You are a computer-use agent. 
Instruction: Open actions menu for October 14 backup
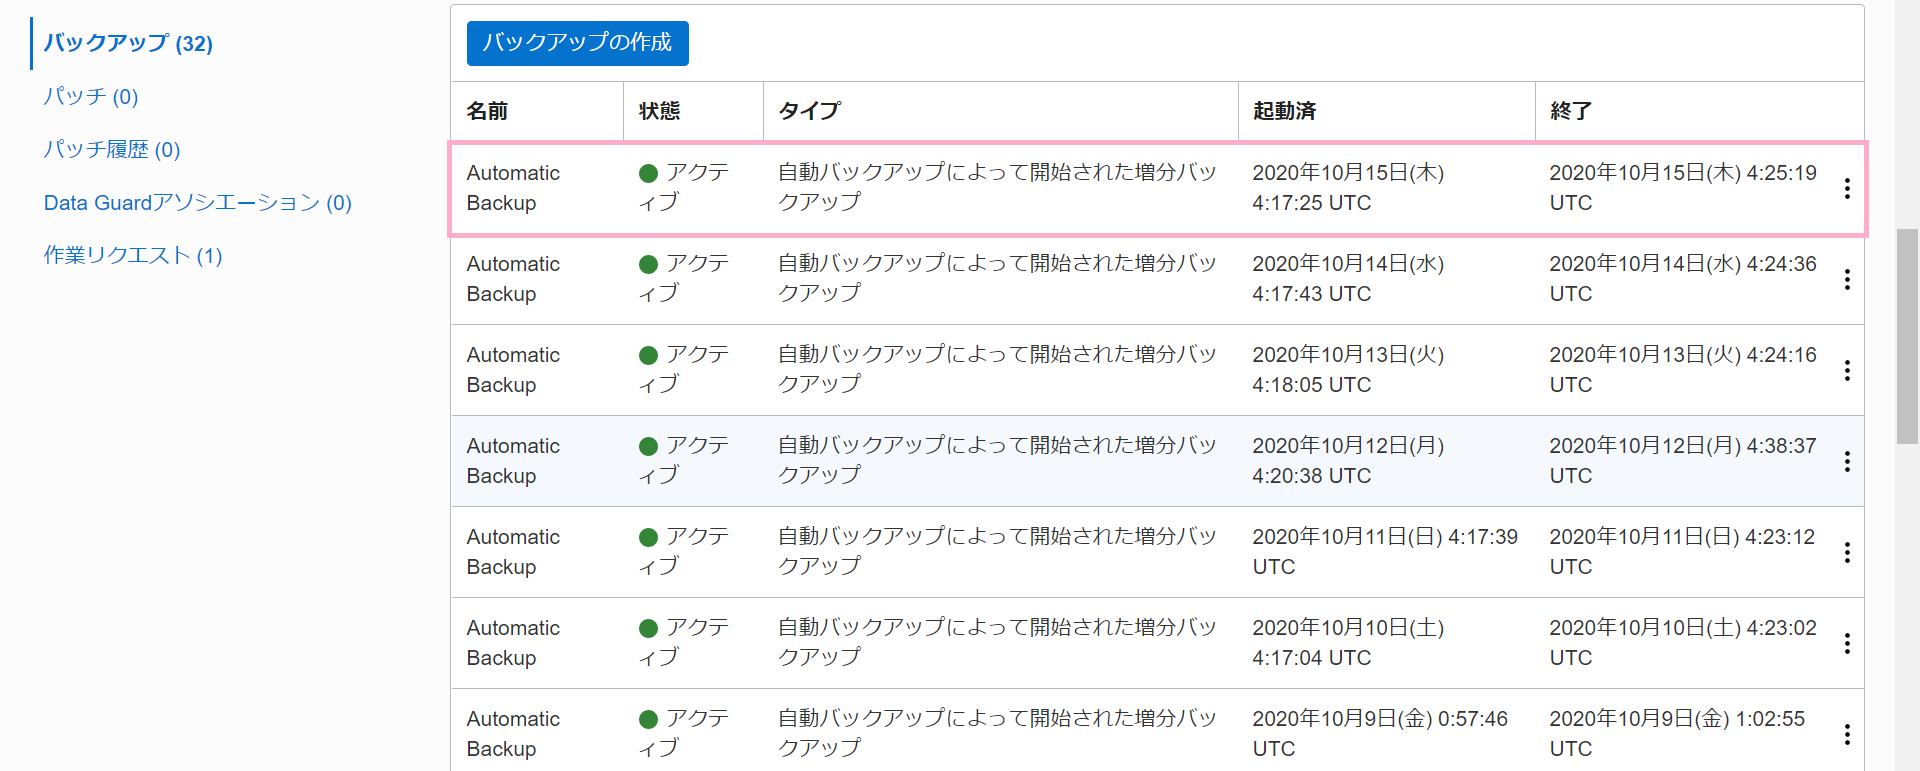pos(1847,280)
